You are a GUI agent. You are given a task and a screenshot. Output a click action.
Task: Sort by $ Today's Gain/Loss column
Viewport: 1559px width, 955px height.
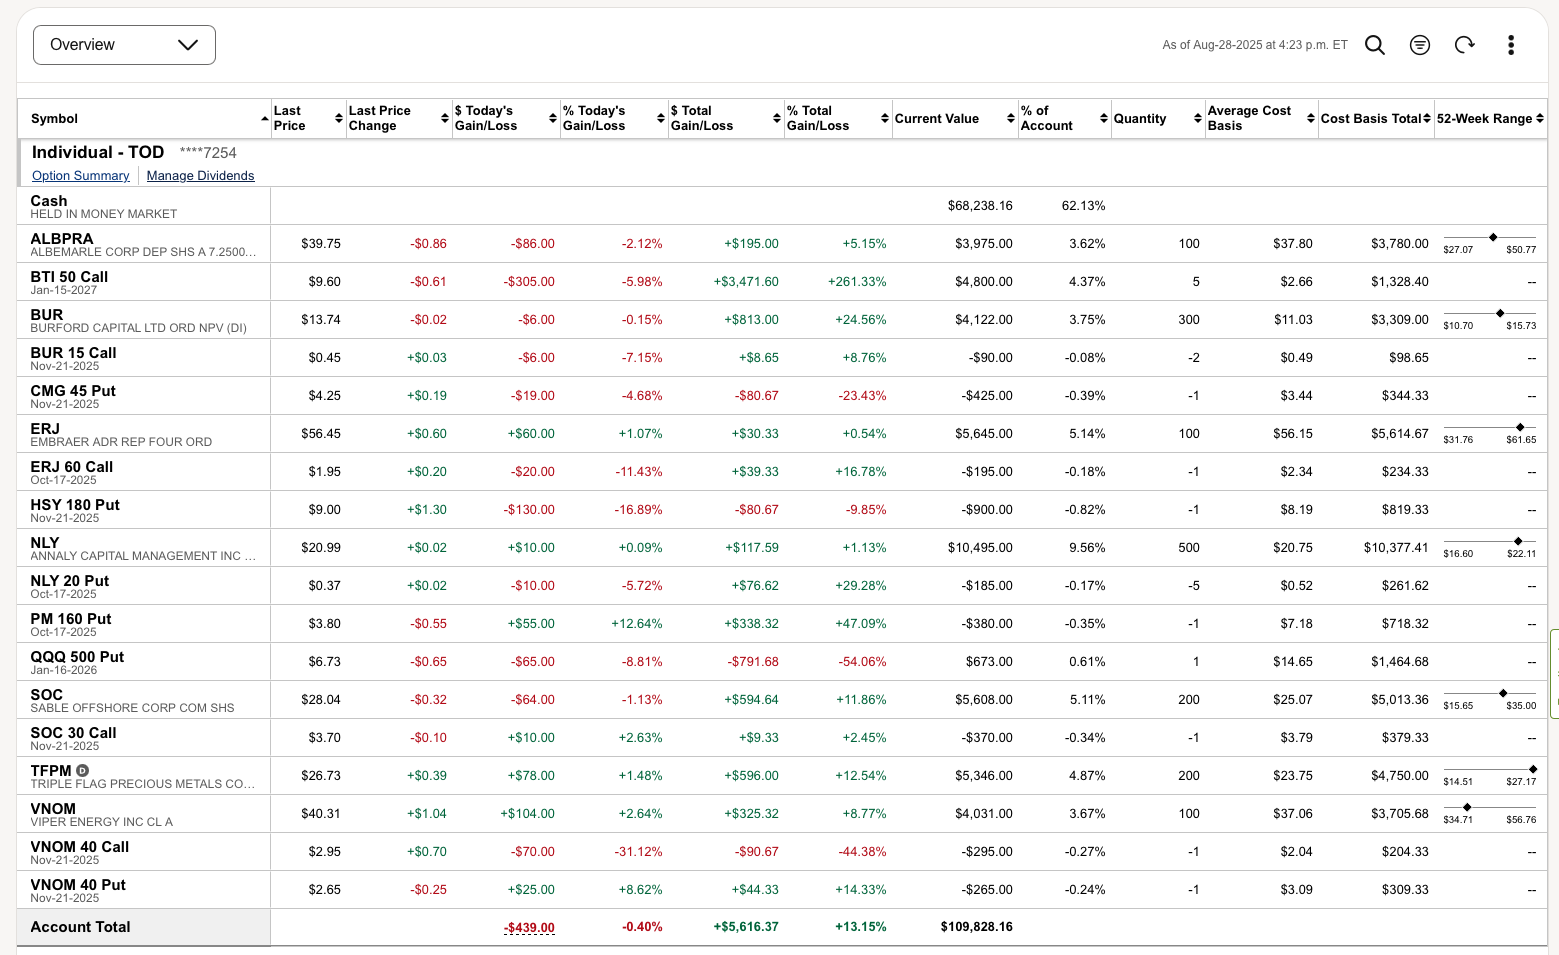coord(506,118)
